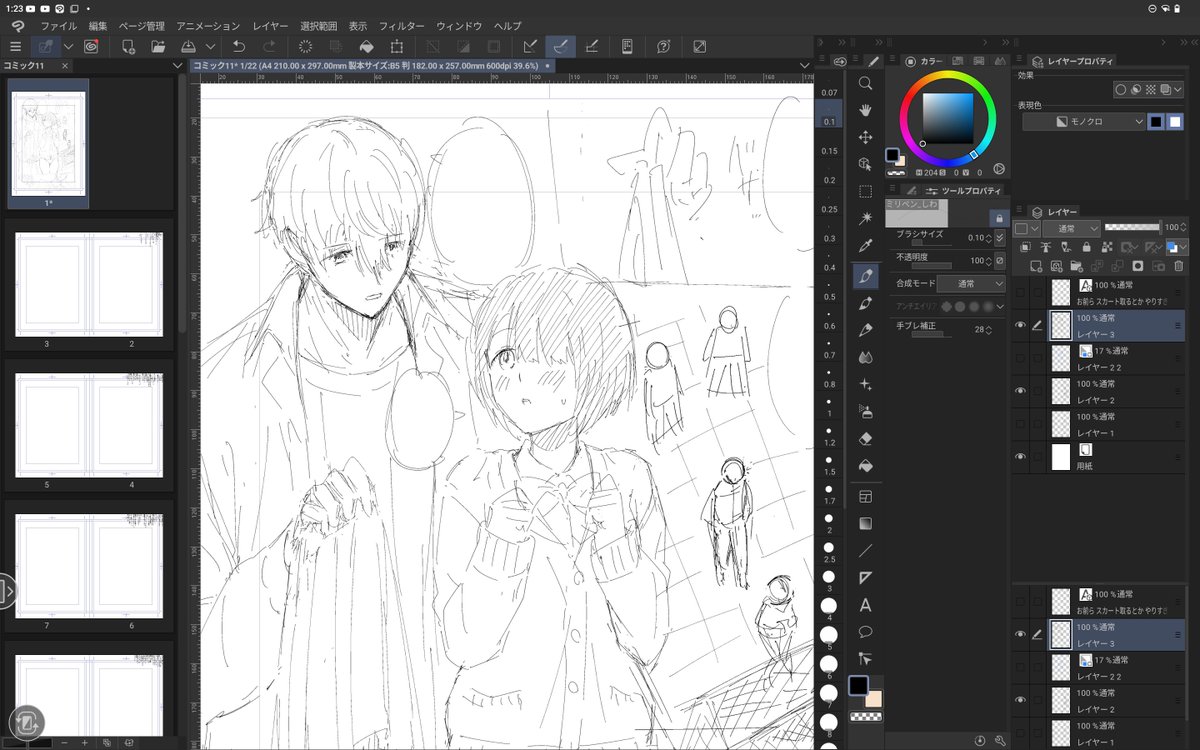Toggle visibility eye of レイヤー 3 in lower layer list
The image size is (1200, 750).
[1020, 634]
